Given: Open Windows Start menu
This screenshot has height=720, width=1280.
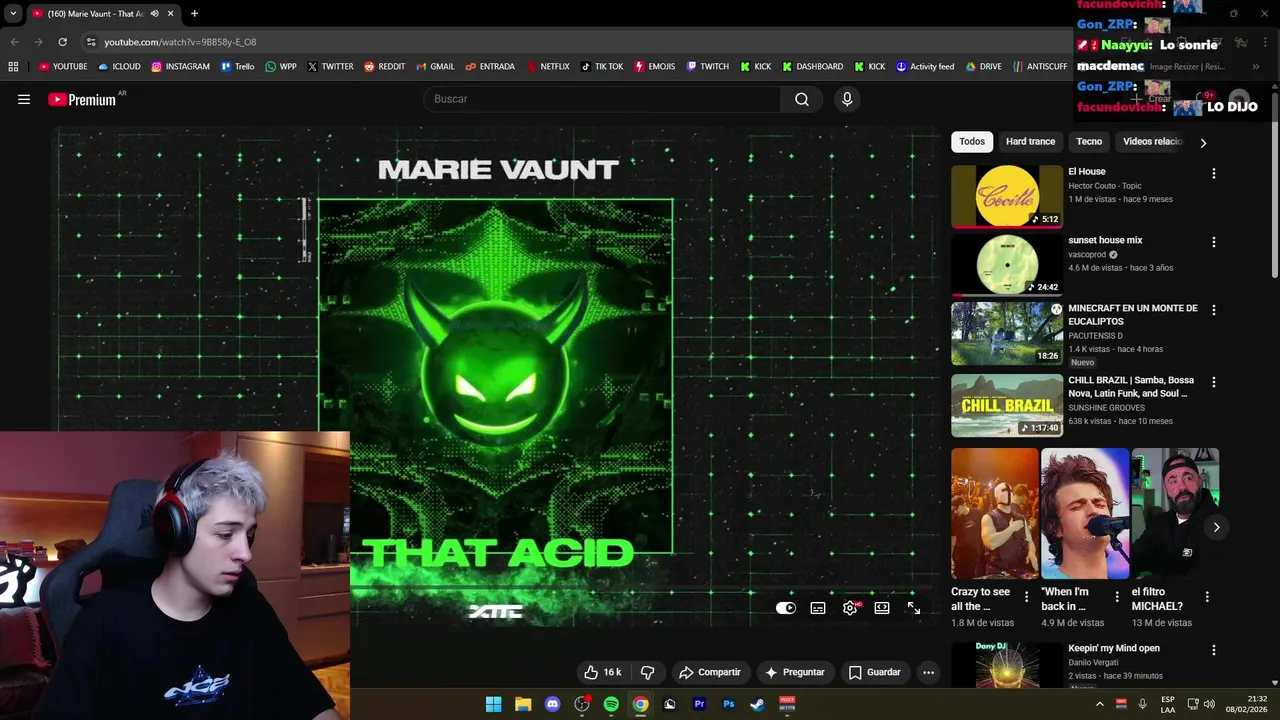Looking at the screenshot, I should [x=493, y=704].
